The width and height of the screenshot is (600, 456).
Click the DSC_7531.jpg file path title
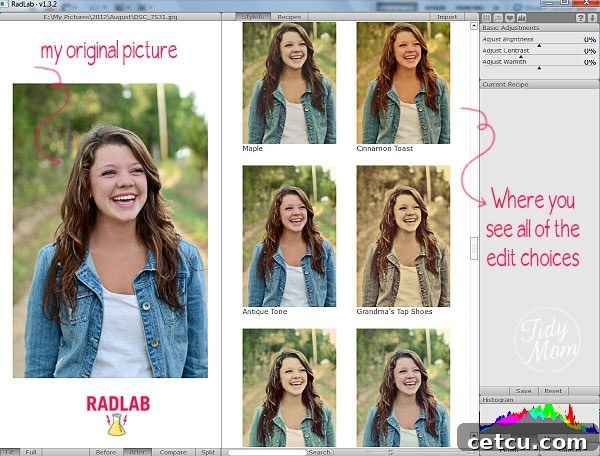[110, 17]
